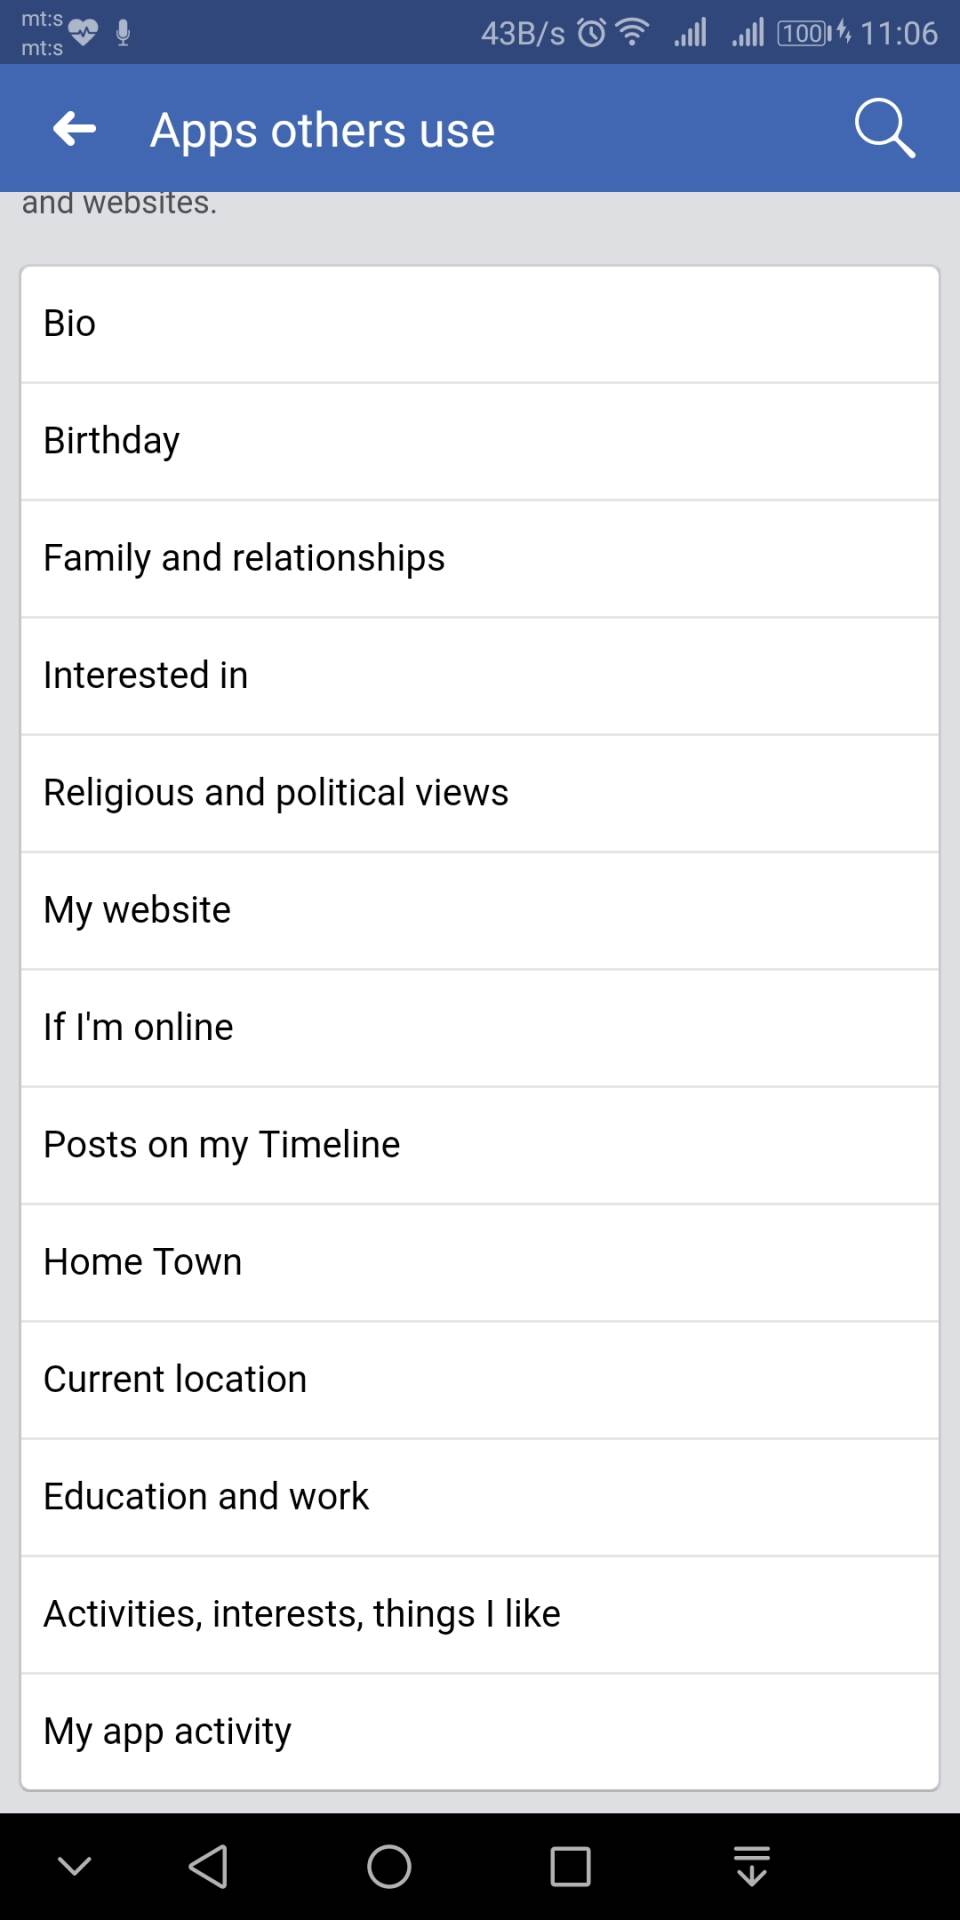
Task: Choose Posts on my Timeline
Action: pos(480,1145)
